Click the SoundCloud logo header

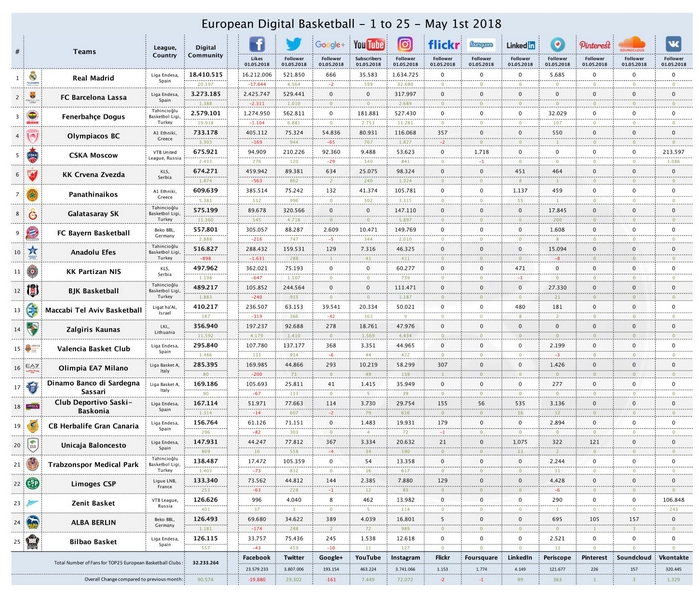(x=632, y=44)
